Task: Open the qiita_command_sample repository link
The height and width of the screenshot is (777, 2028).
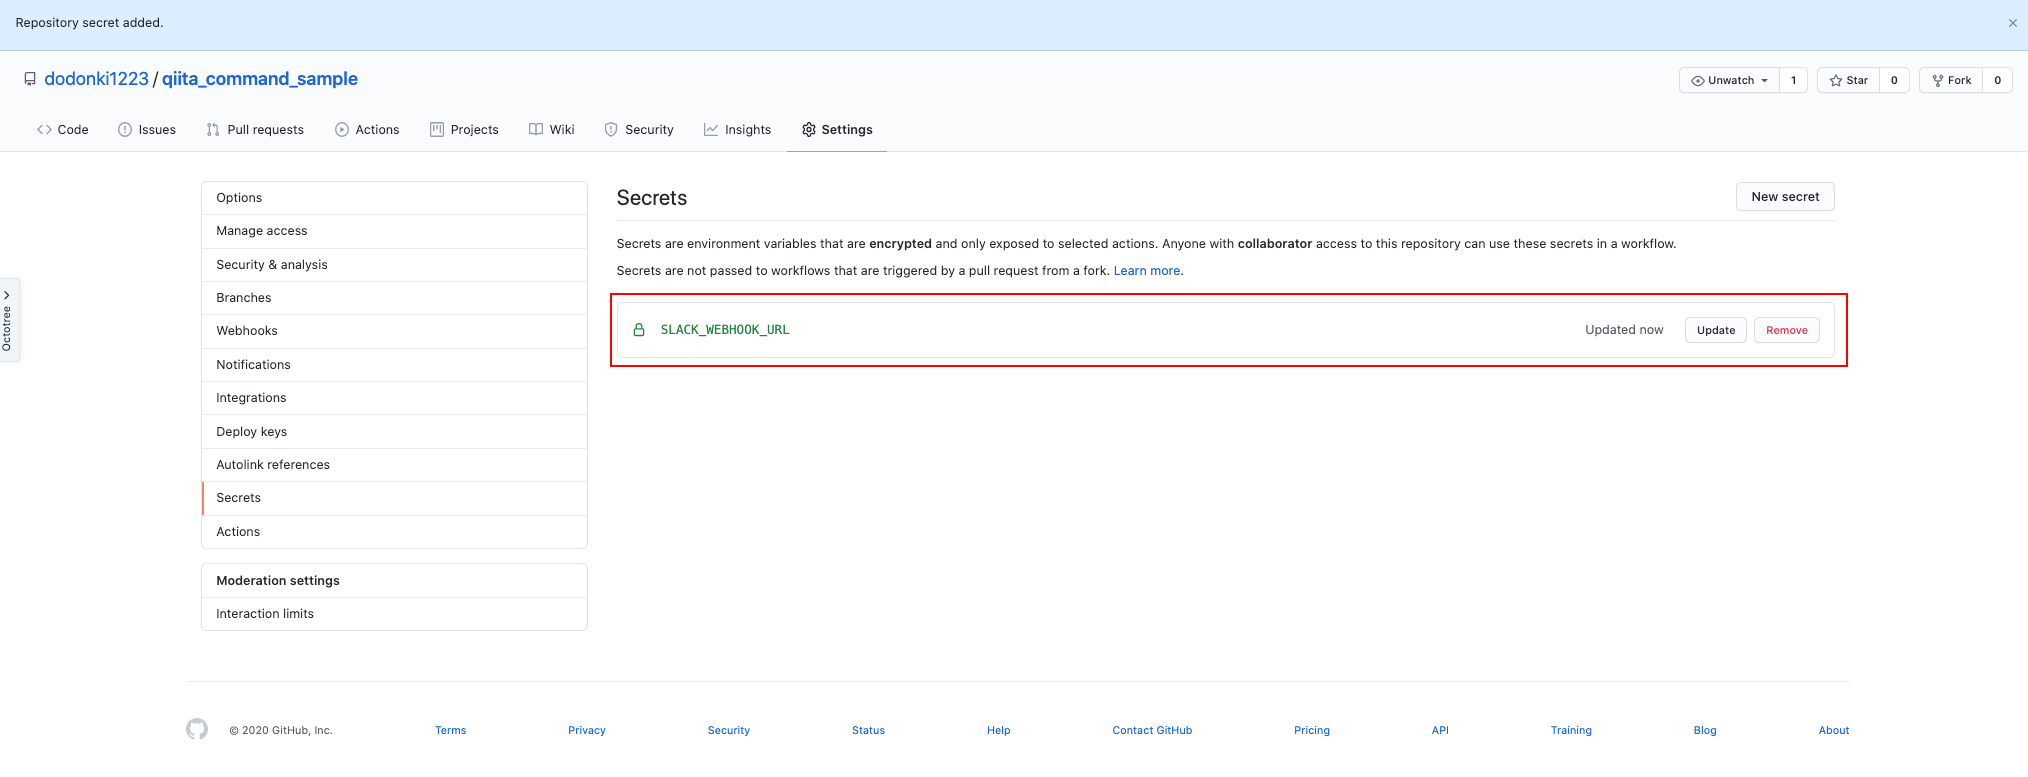Action: [260, 79]
